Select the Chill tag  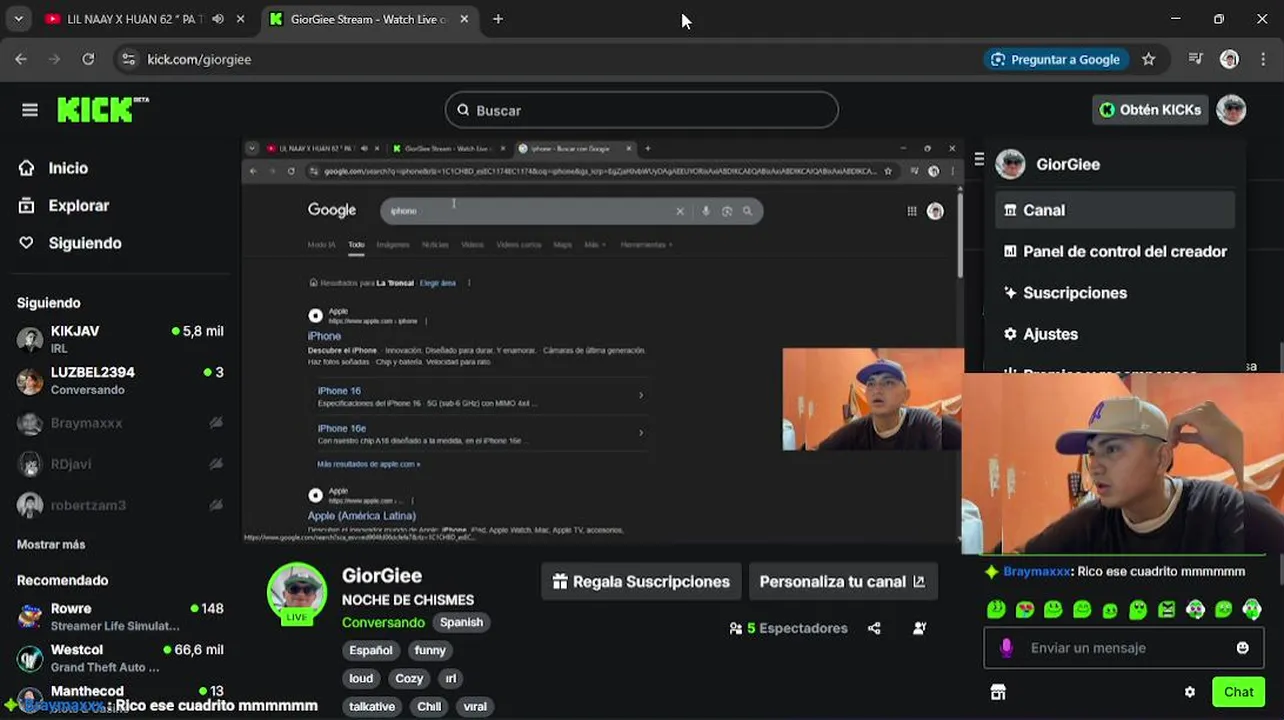429,706
